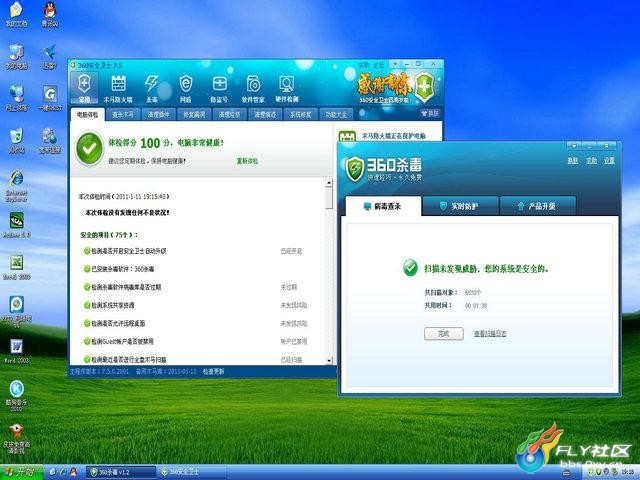
Task: Select the 产品升级 tab in 360杀毒
Action: 538,206
